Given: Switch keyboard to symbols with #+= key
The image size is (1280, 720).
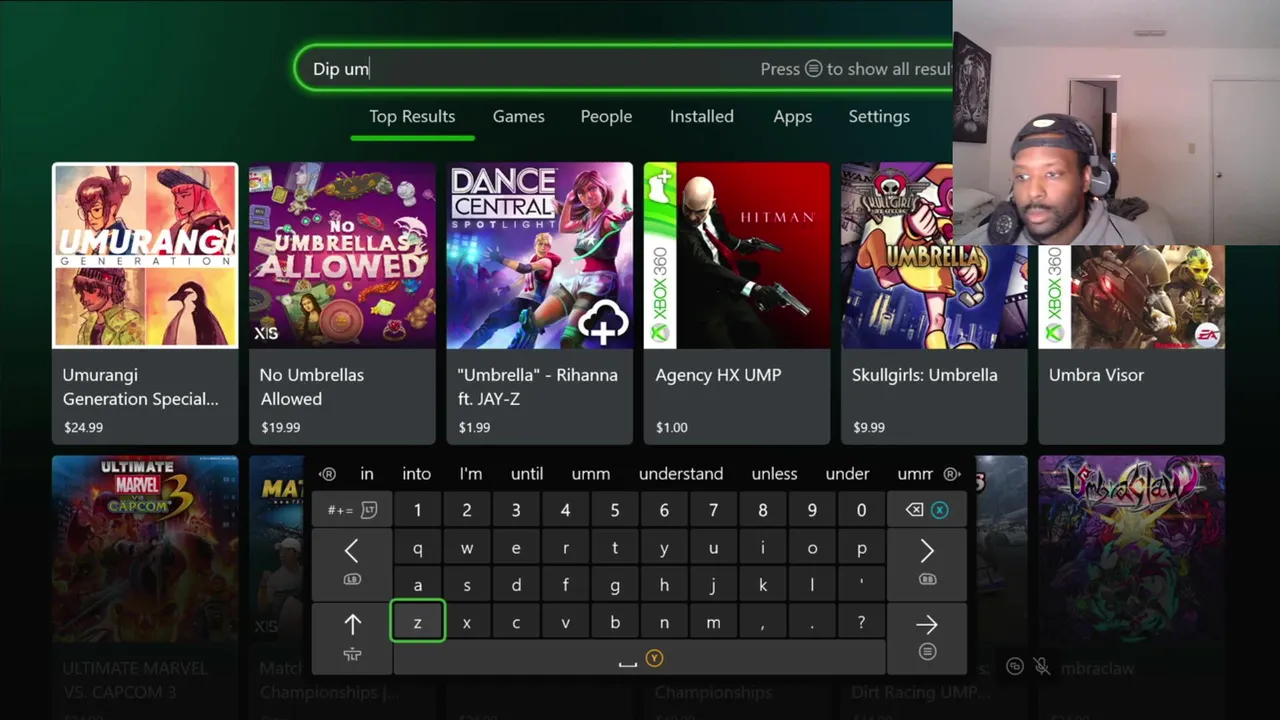Looking at the screenshot, I should click(x=352, y=510).
